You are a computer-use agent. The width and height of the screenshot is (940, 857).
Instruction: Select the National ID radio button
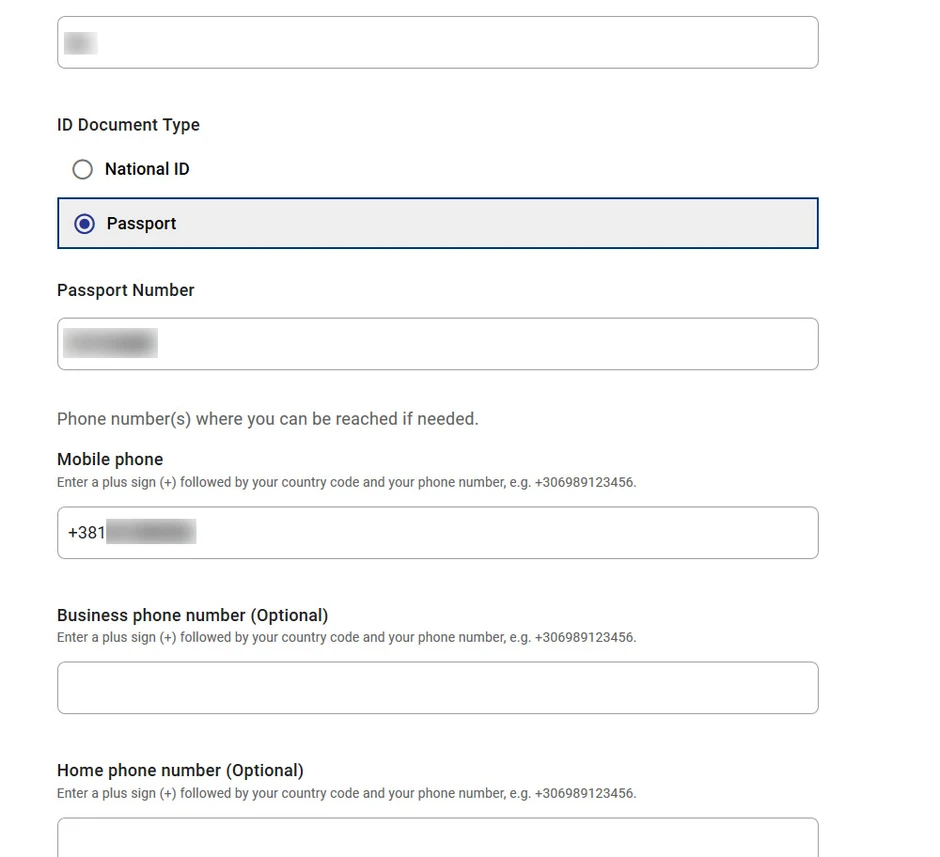pyautogui.click(x=83, y=169)
